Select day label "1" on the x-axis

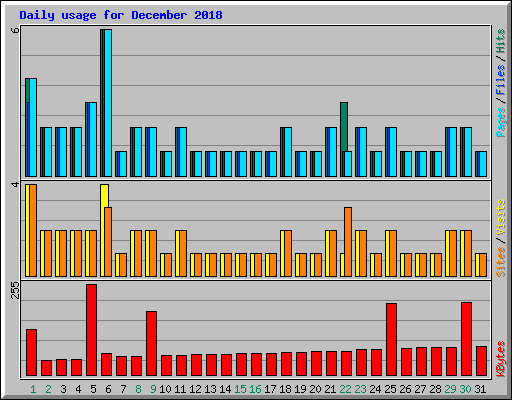coord(33,389)
